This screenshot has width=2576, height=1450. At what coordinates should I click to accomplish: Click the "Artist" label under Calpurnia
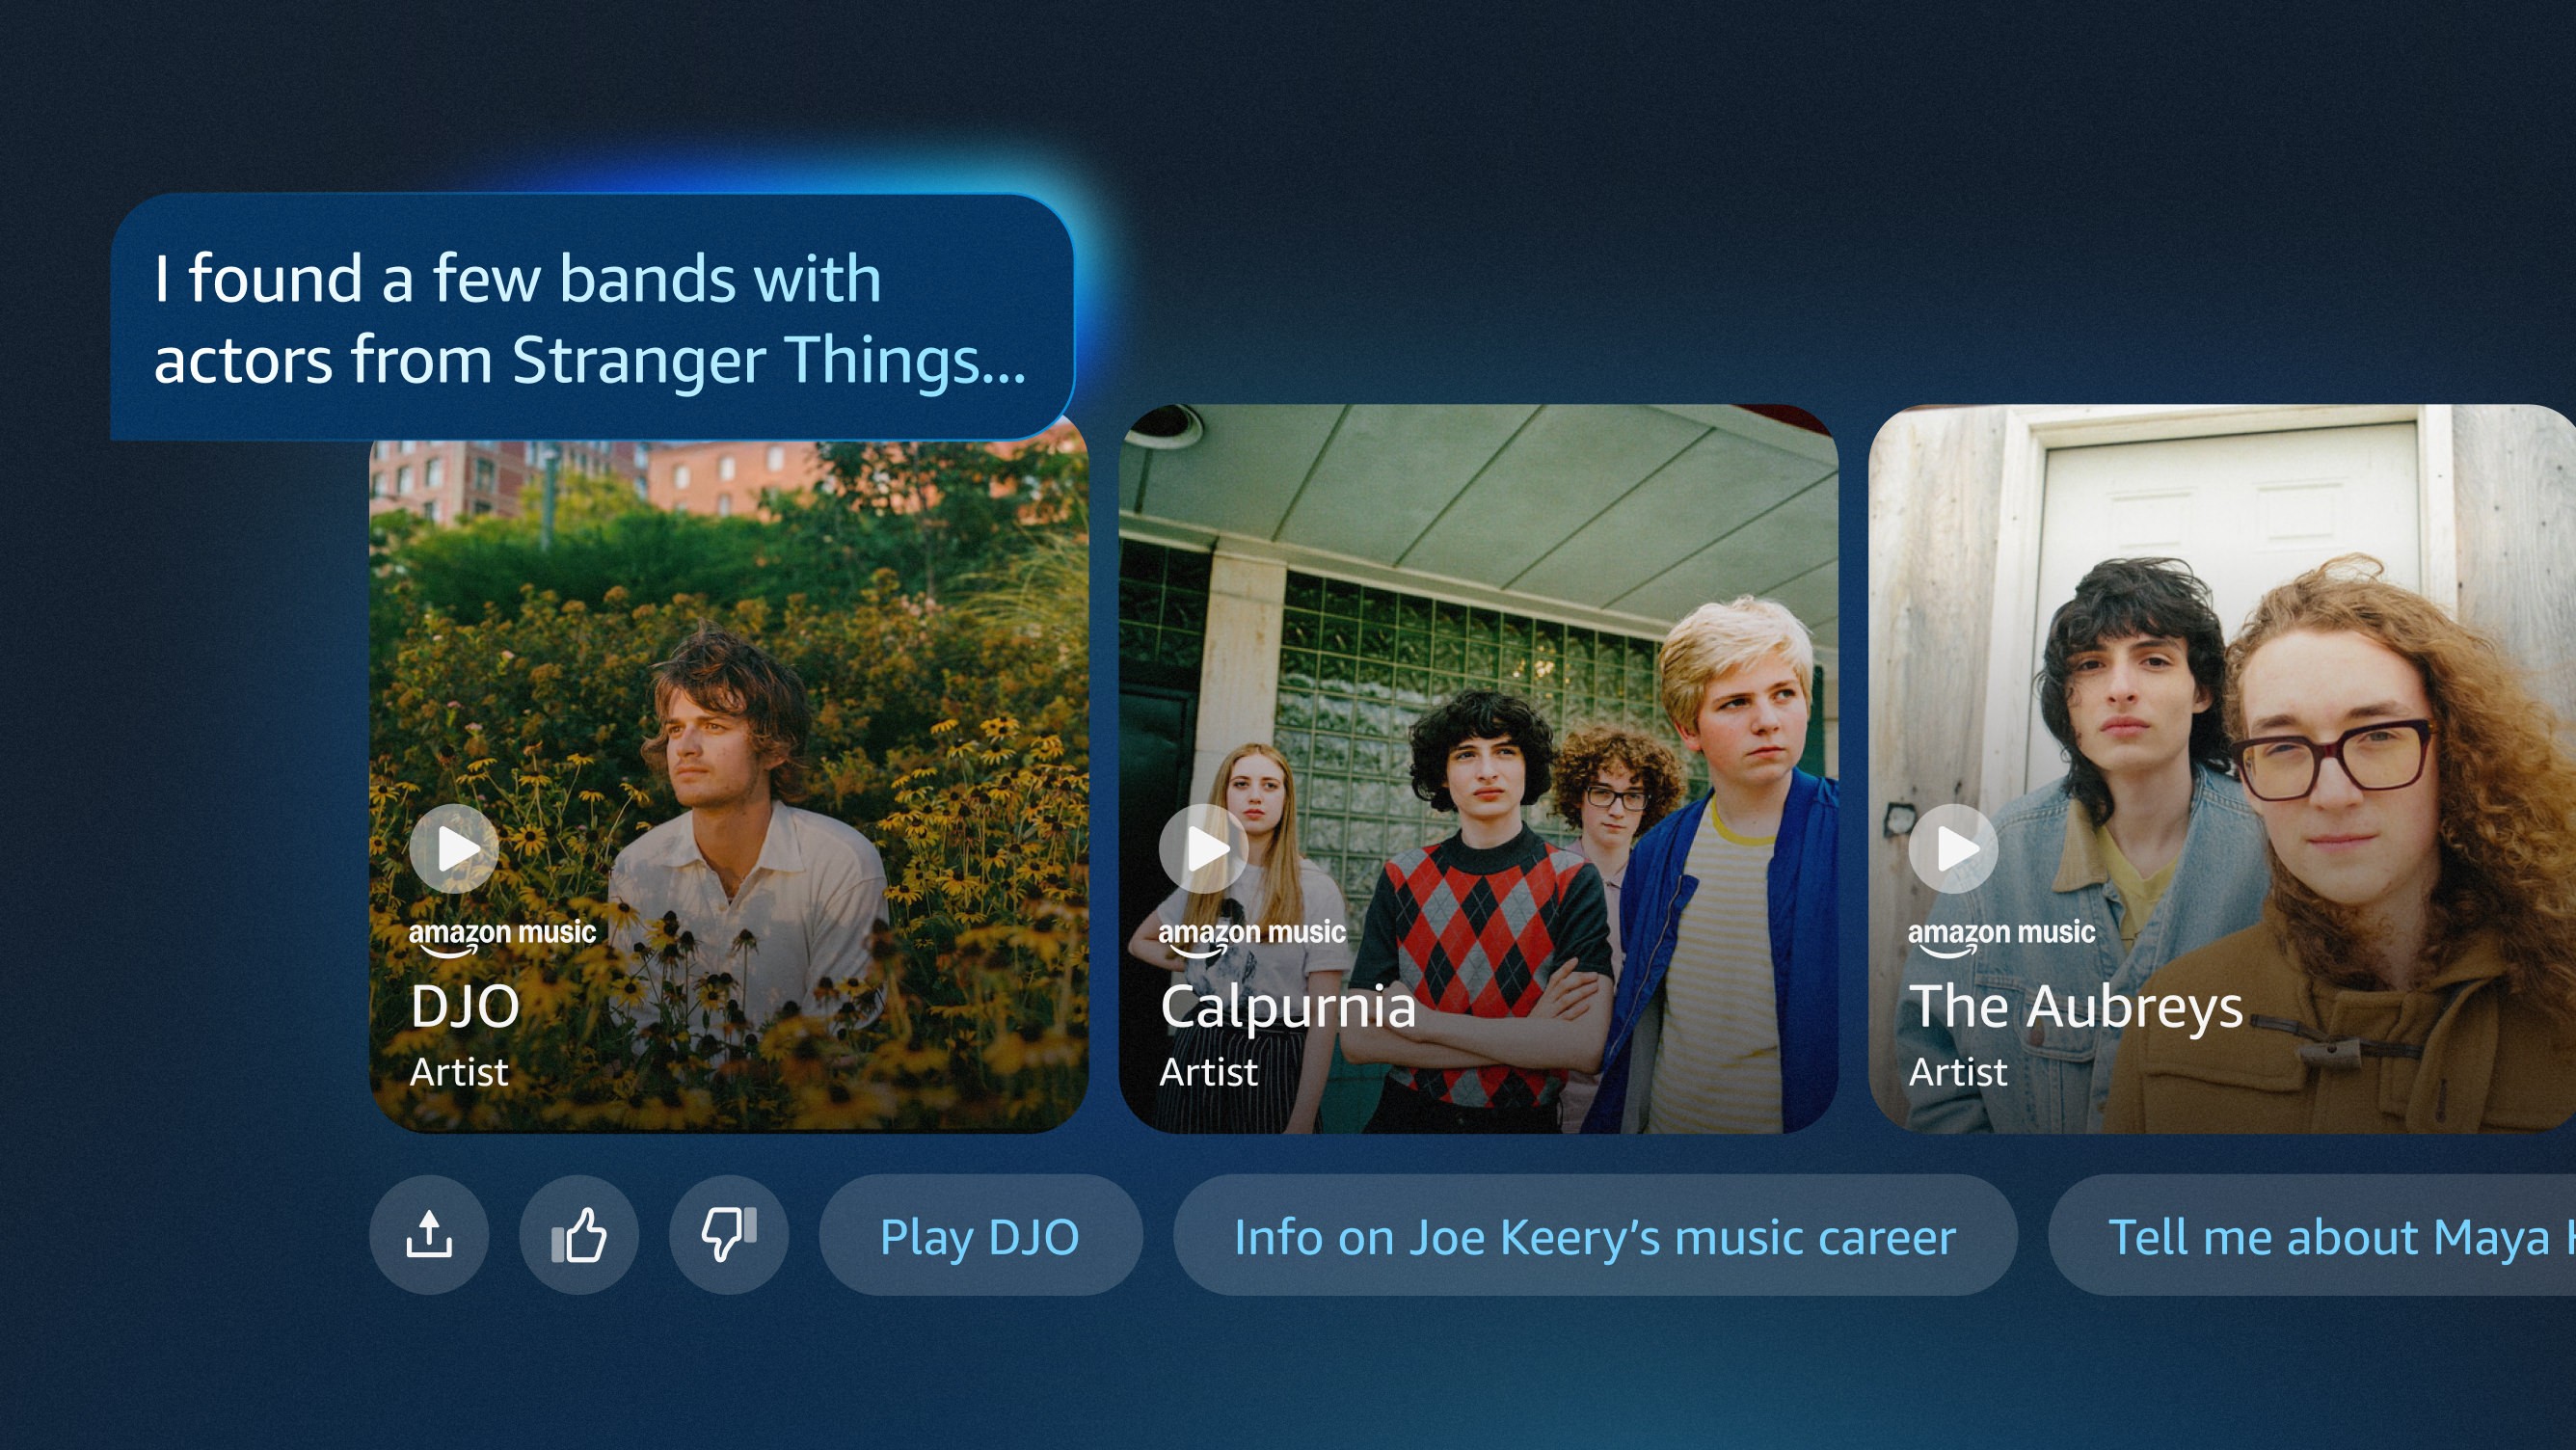point(1208,1072)
